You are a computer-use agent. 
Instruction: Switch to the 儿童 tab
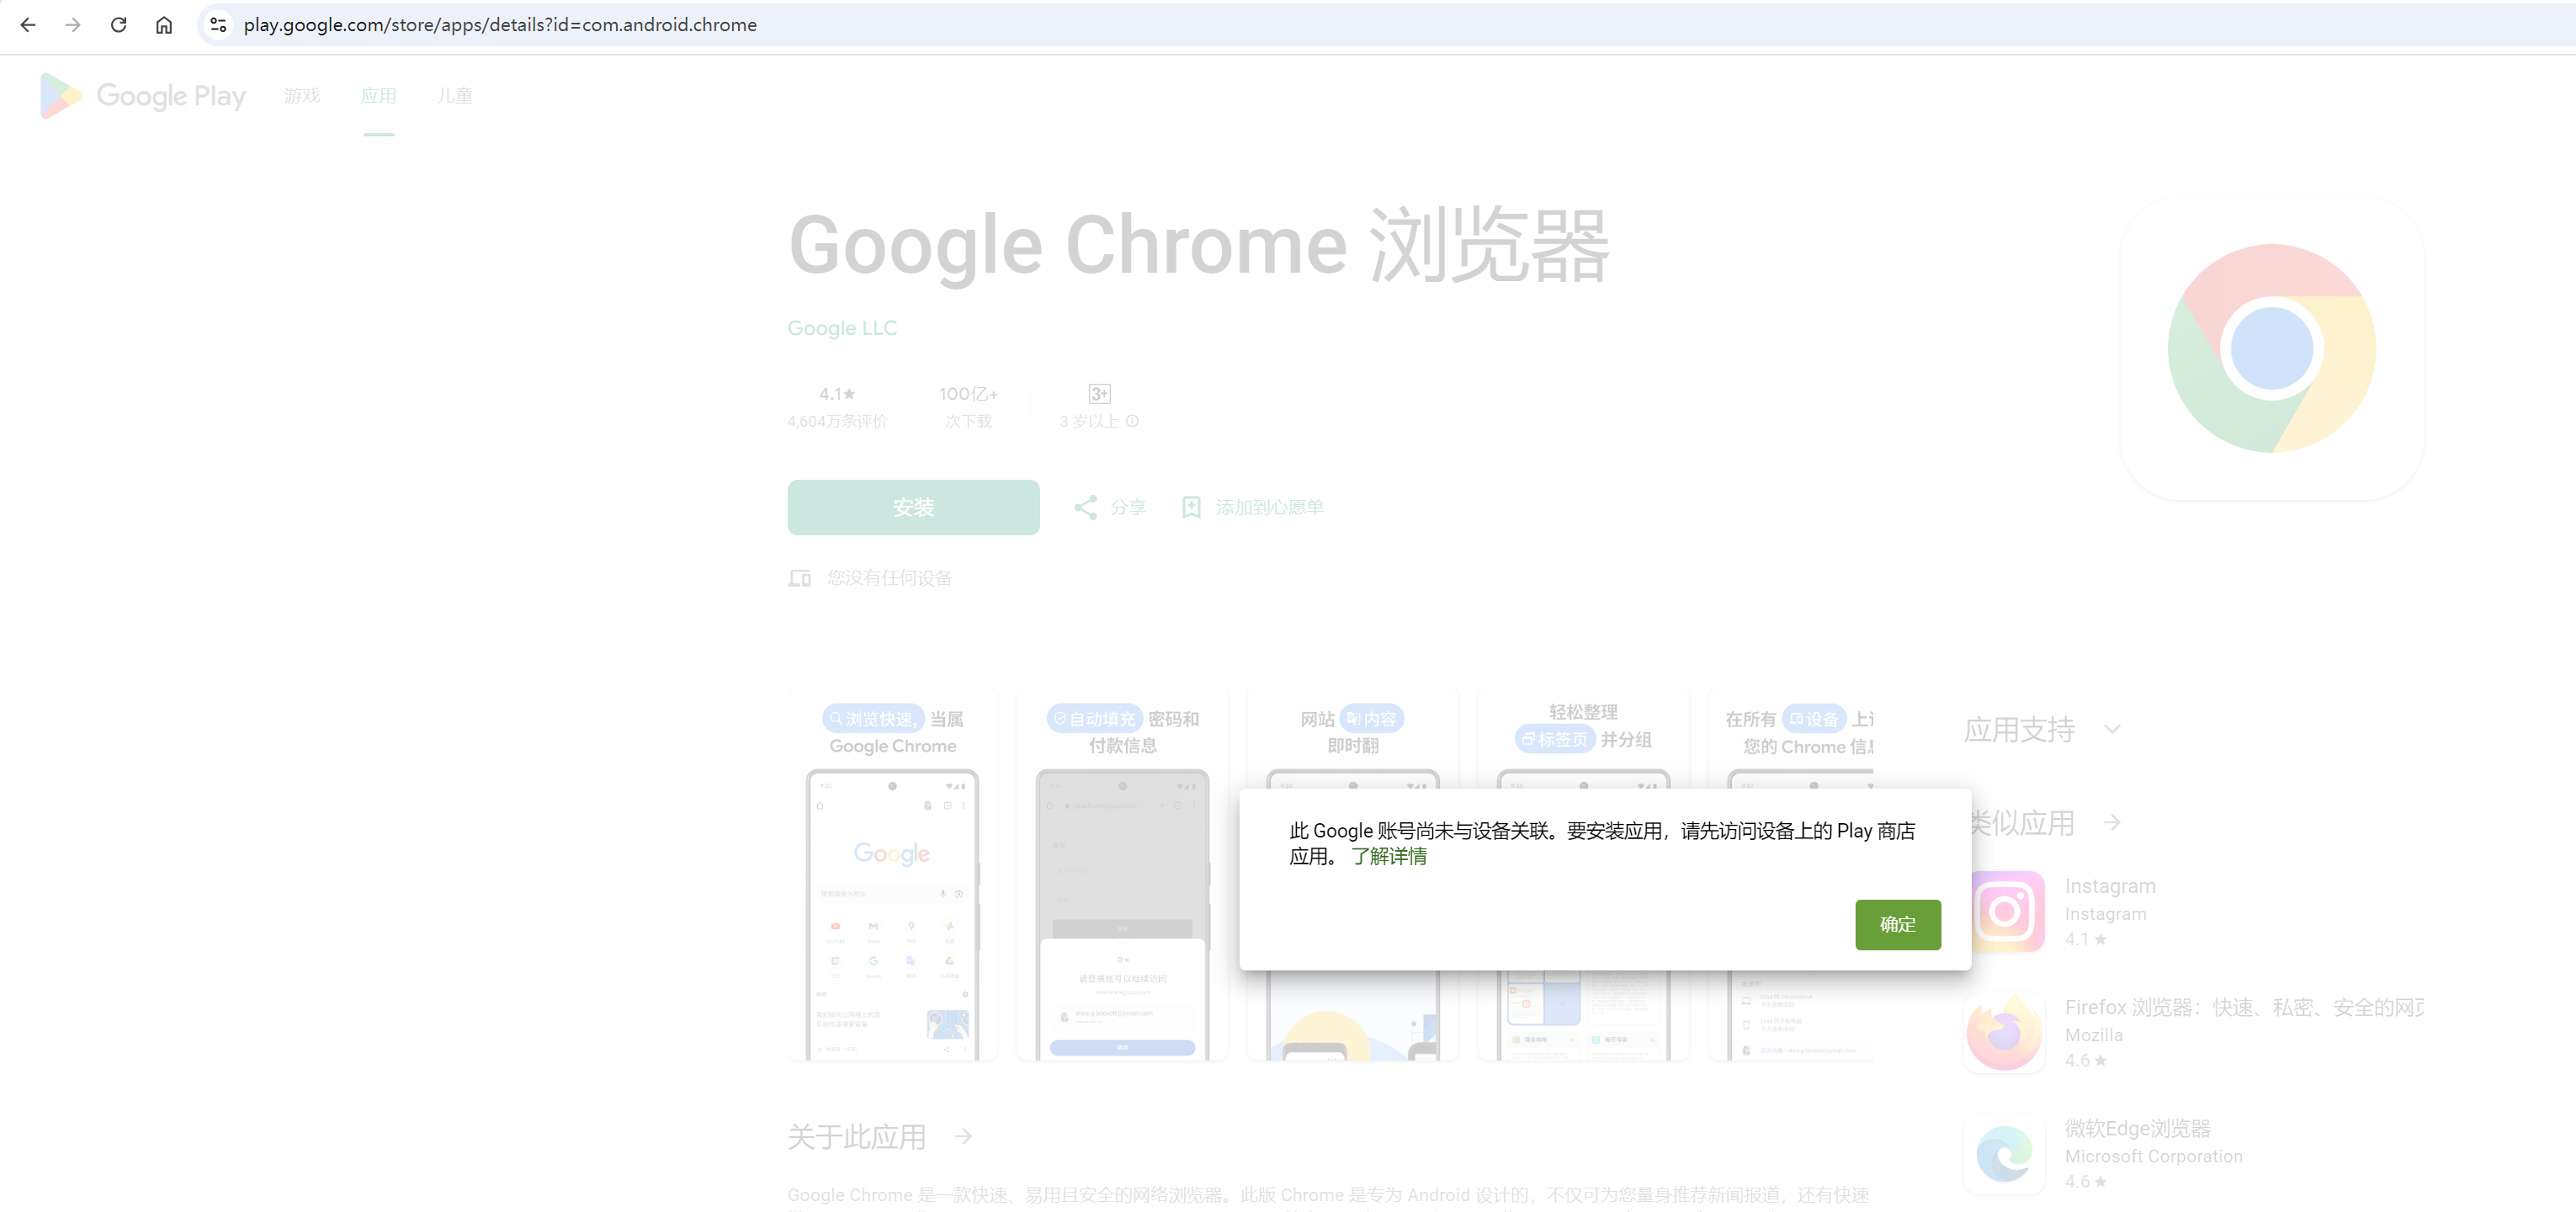point(454,96)
